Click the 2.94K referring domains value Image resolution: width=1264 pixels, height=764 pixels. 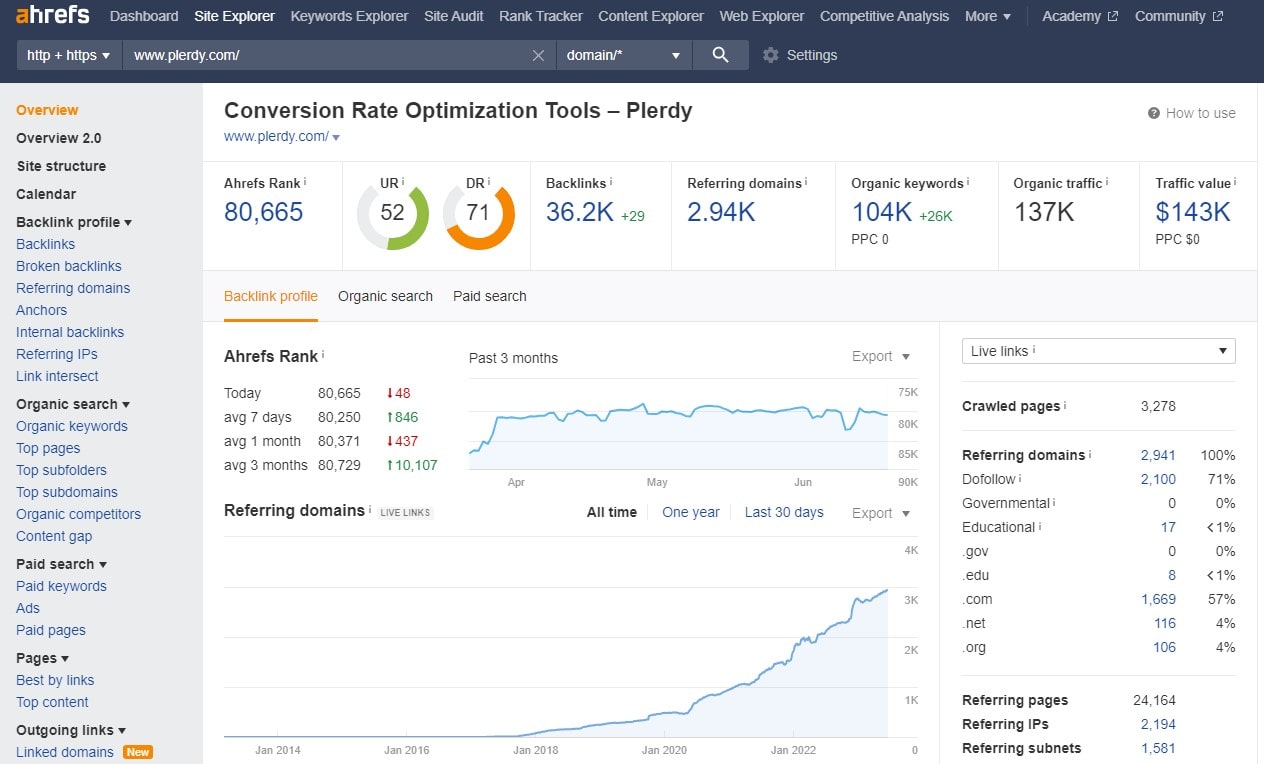[x=721, y=212]
